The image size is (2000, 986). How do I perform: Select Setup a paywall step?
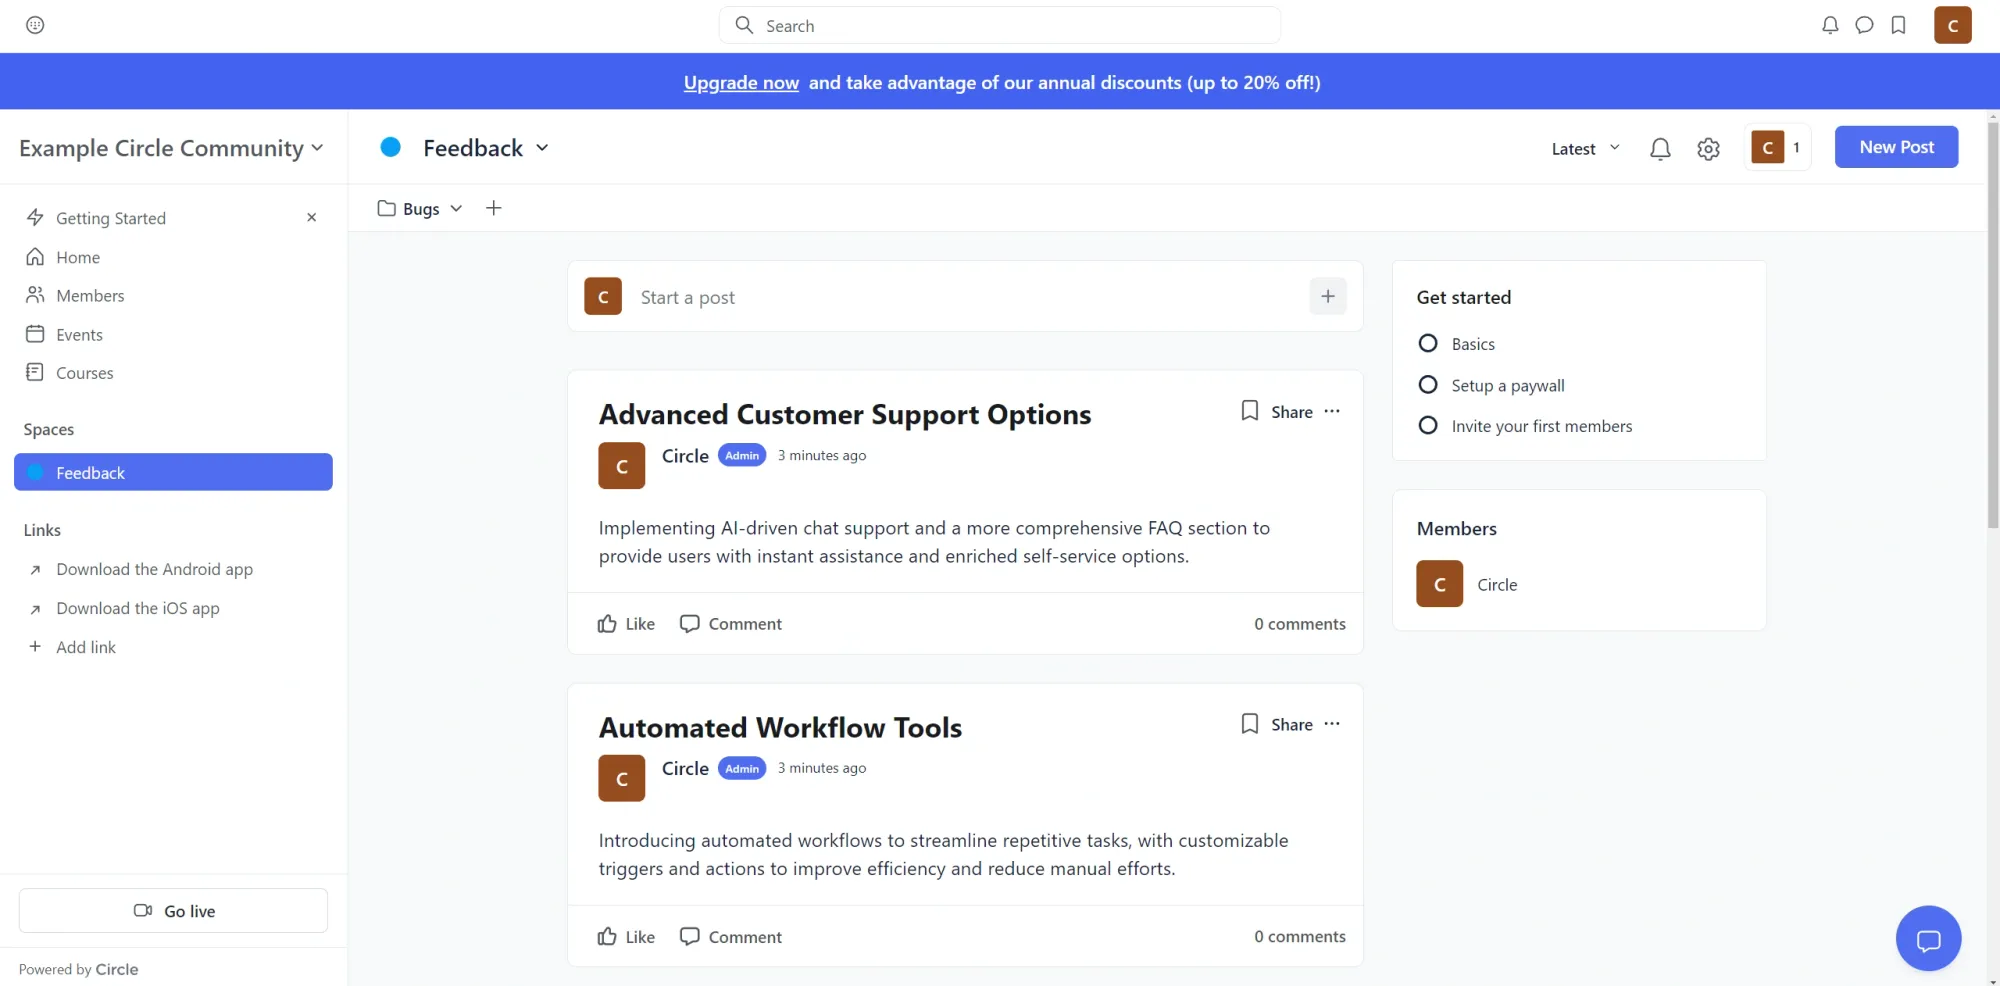click(1428, 384)
